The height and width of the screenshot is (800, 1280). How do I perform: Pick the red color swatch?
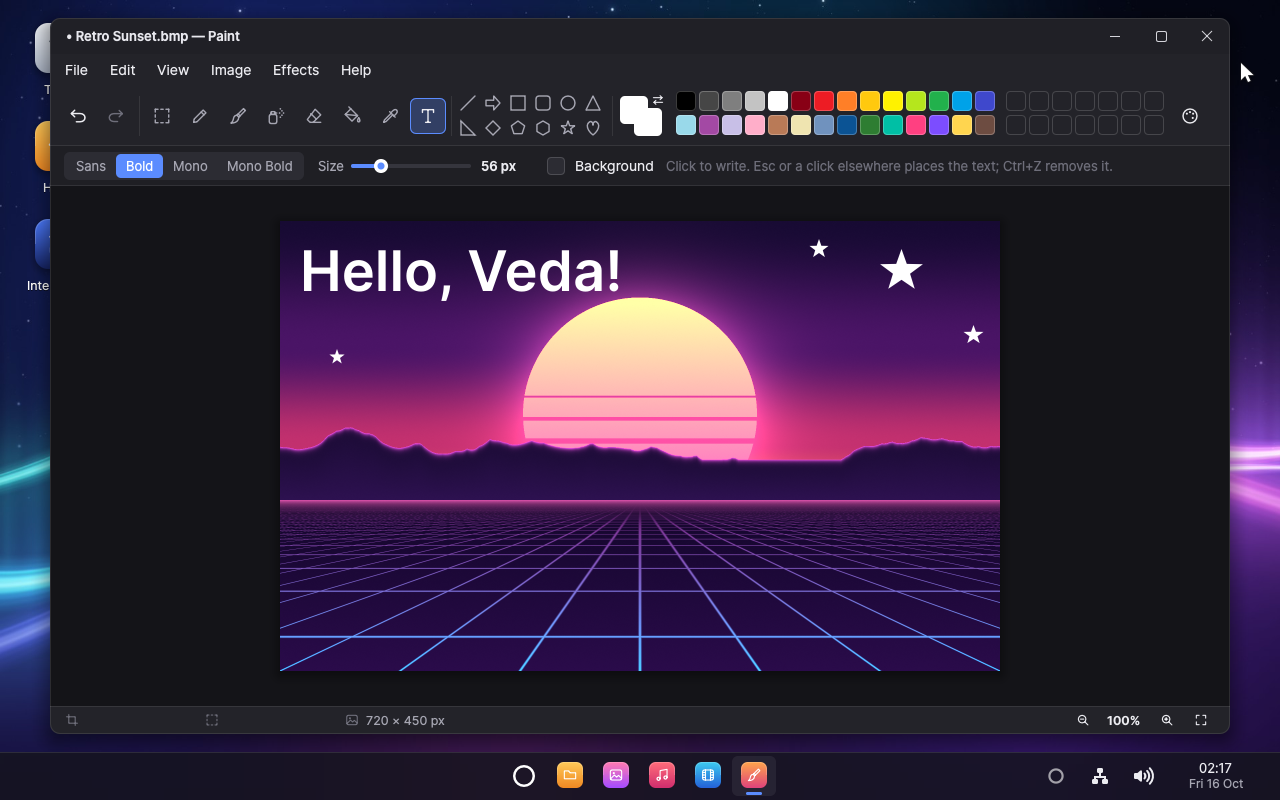point(824,101)
